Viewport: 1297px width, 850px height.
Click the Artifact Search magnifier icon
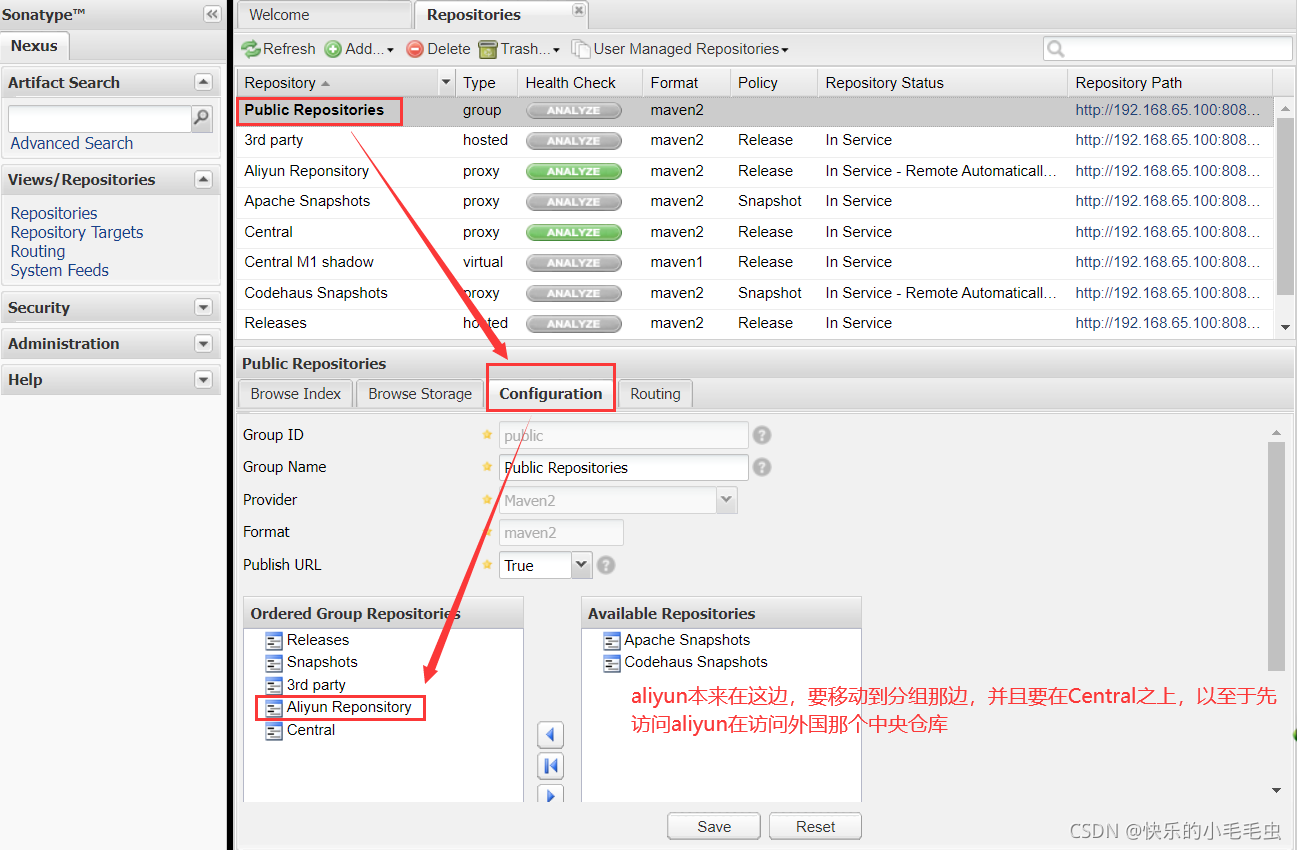tap(202, 118)
